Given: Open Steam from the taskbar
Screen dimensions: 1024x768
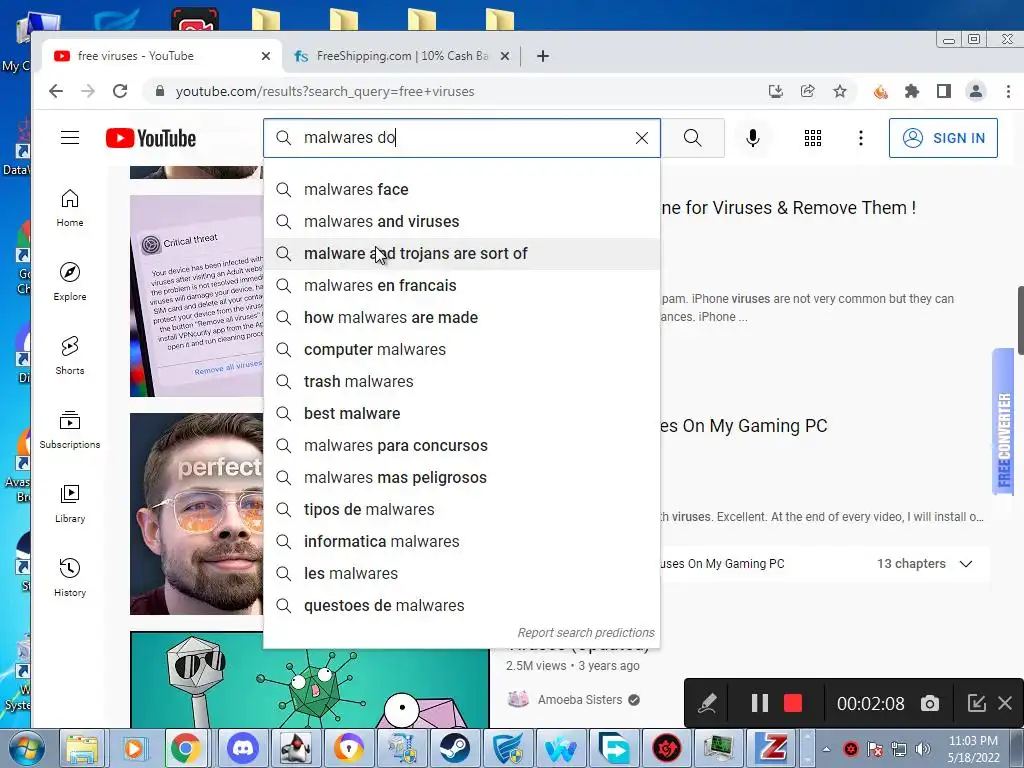Looking at the screenshot, I should 455,748.
